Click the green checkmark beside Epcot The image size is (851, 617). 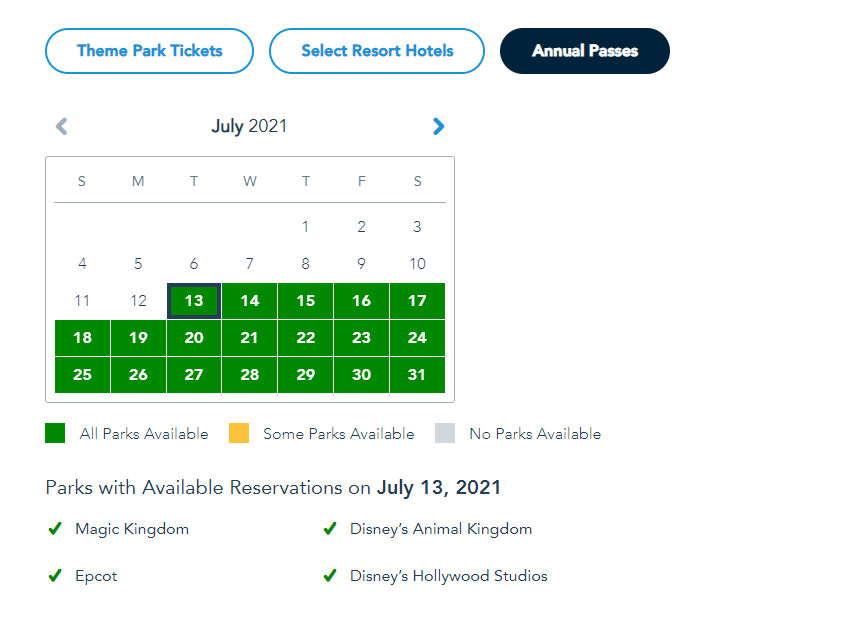pos(55,576)
